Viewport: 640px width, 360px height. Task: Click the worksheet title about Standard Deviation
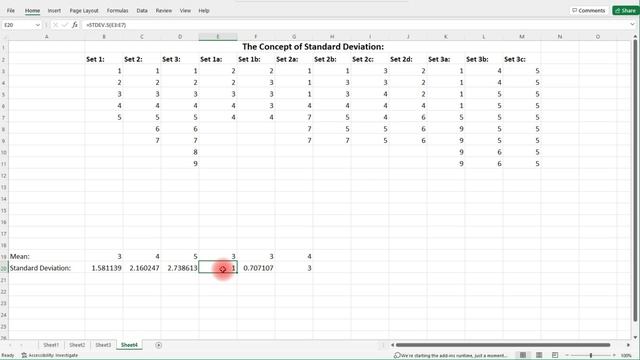coord(313,47)
